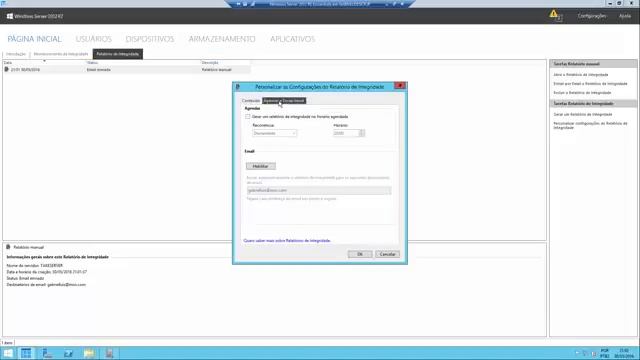The height and width of the screenshot is (360, 640).
Task: Click the Windows Server 2012 R2 logo
Action: coord(9,16)
